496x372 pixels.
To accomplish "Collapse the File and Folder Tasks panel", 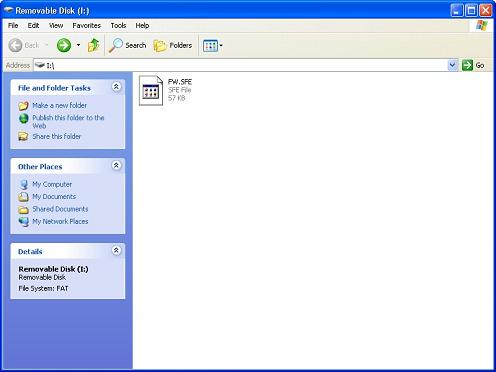I will pos(116,87).
